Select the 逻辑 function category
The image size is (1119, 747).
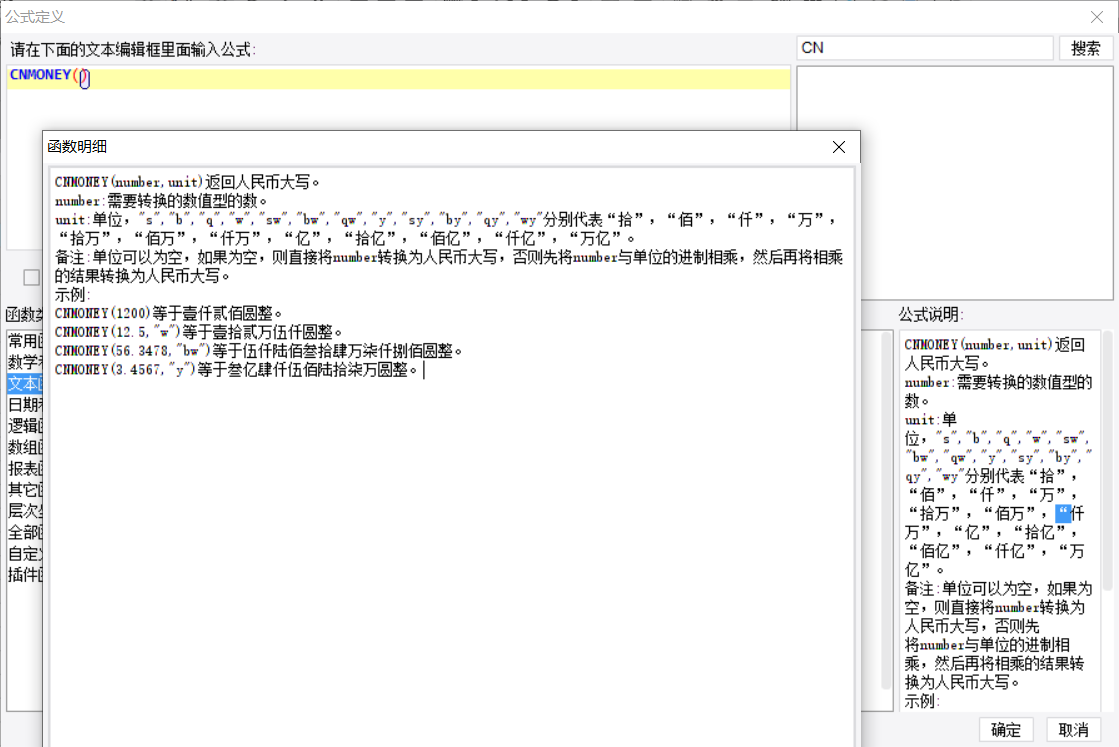[x=25, y=426]
